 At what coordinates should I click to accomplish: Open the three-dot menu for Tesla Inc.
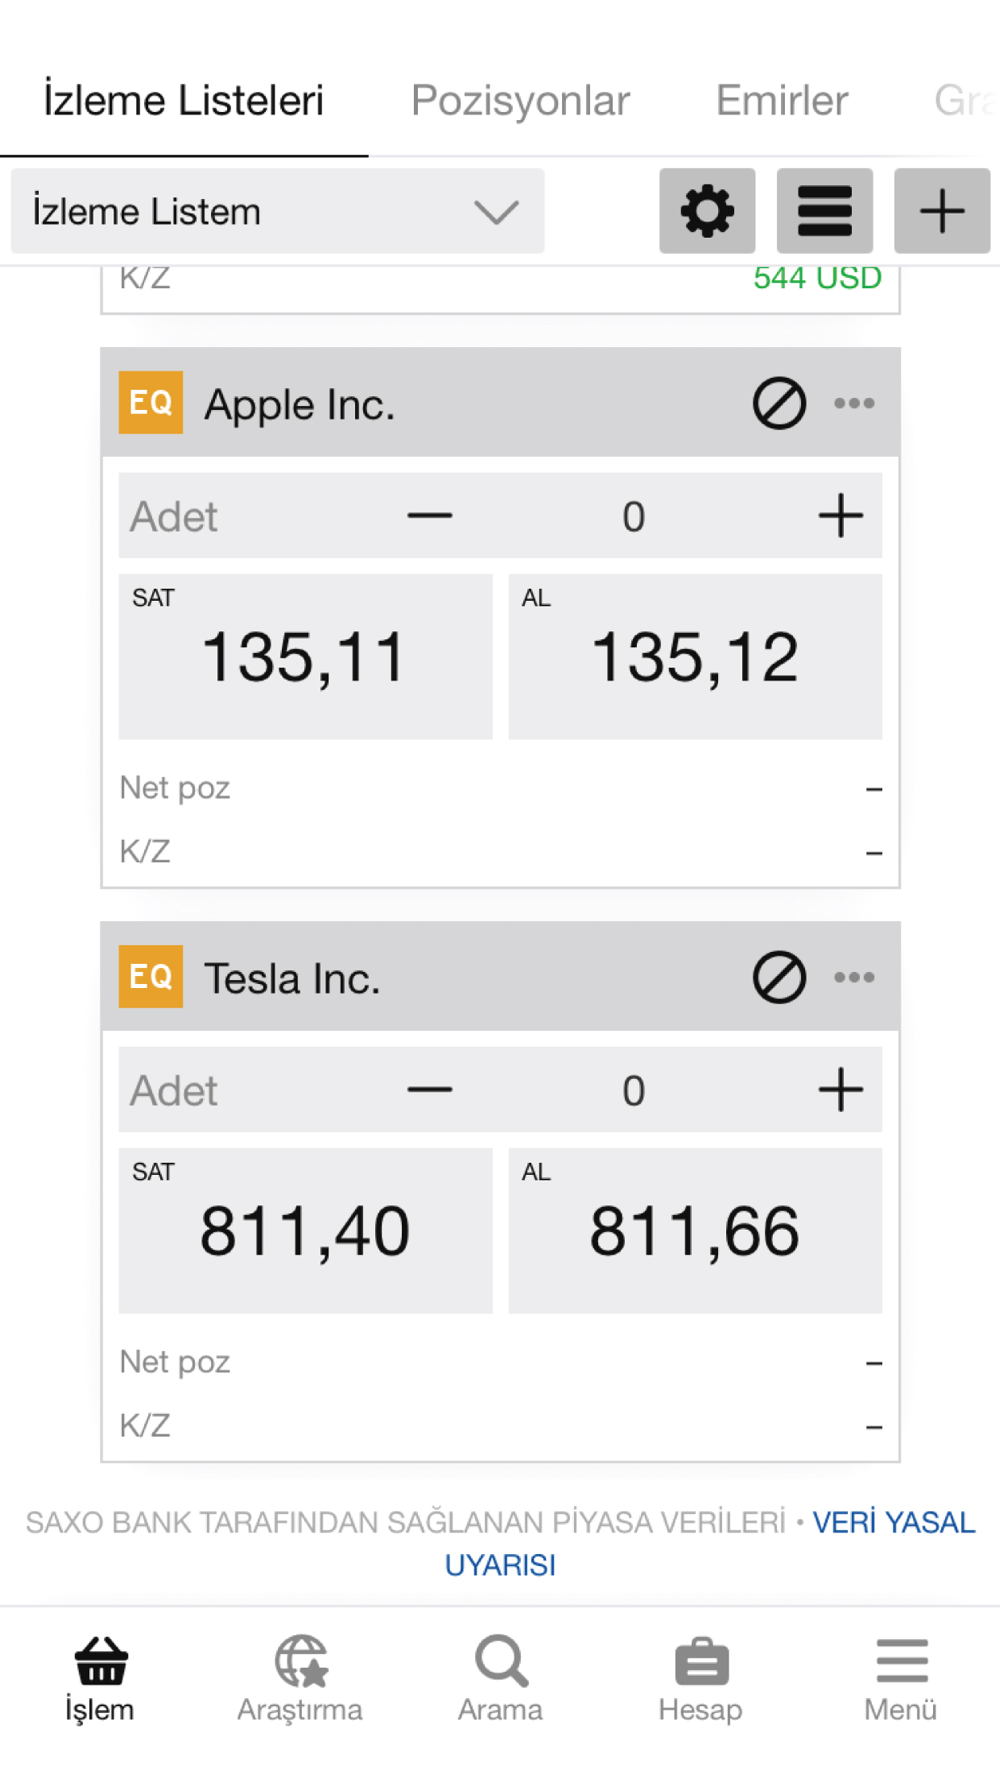[x=854, y=977]
